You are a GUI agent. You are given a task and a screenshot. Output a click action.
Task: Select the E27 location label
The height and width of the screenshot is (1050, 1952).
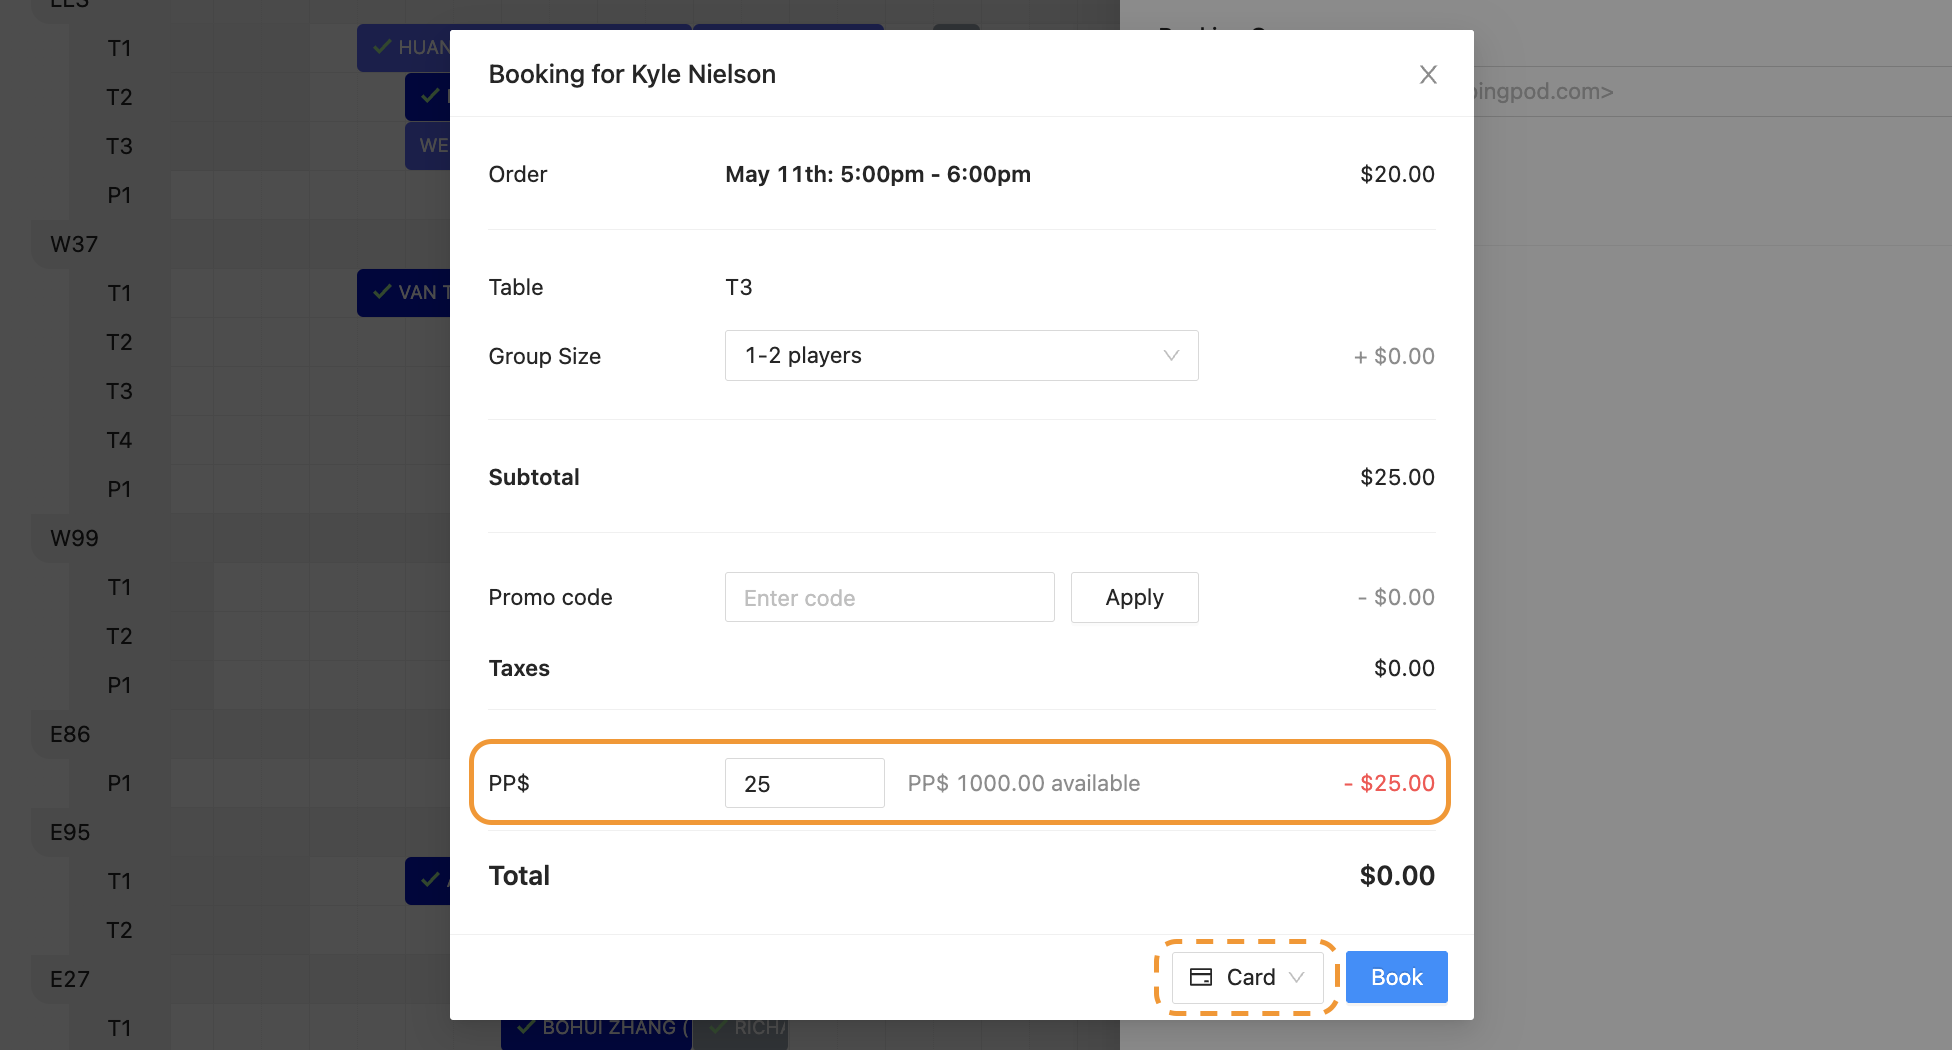pyautogui.click(x=70, y=979)
